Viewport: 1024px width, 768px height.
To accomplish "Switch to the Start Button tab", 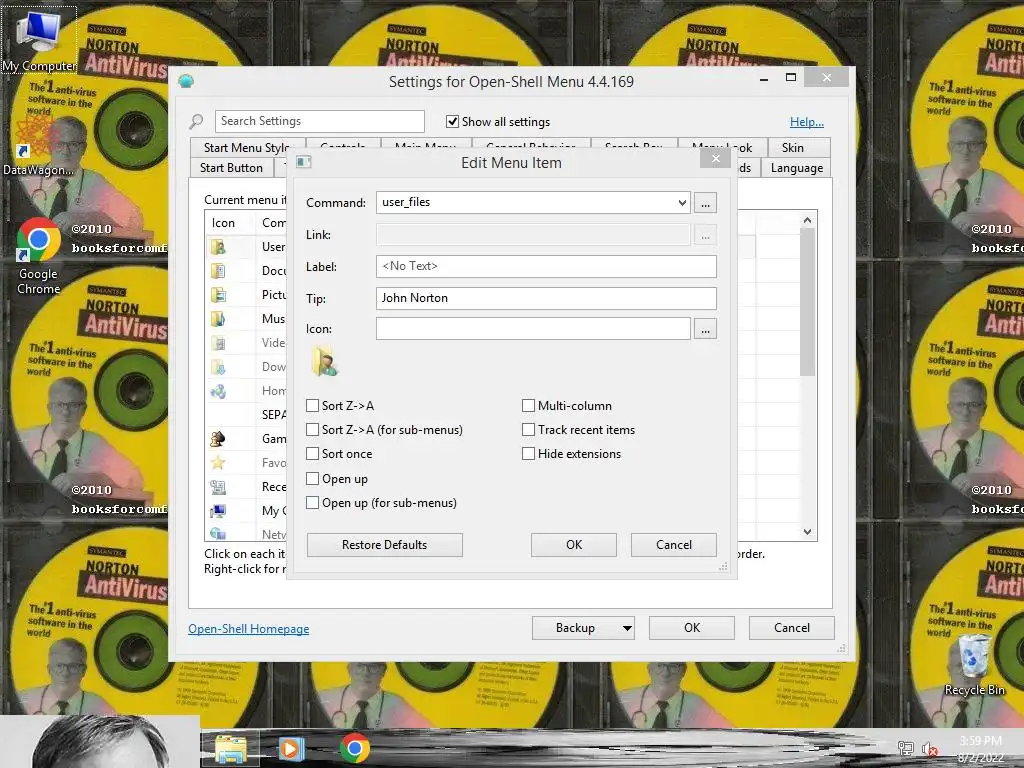I will coord(231,168).
